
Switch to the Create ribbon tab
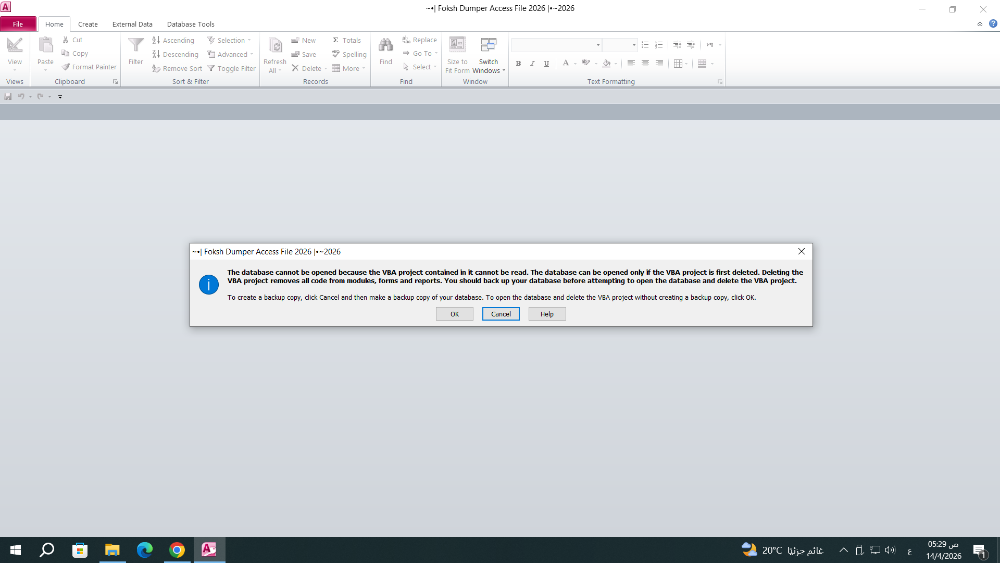88,24
